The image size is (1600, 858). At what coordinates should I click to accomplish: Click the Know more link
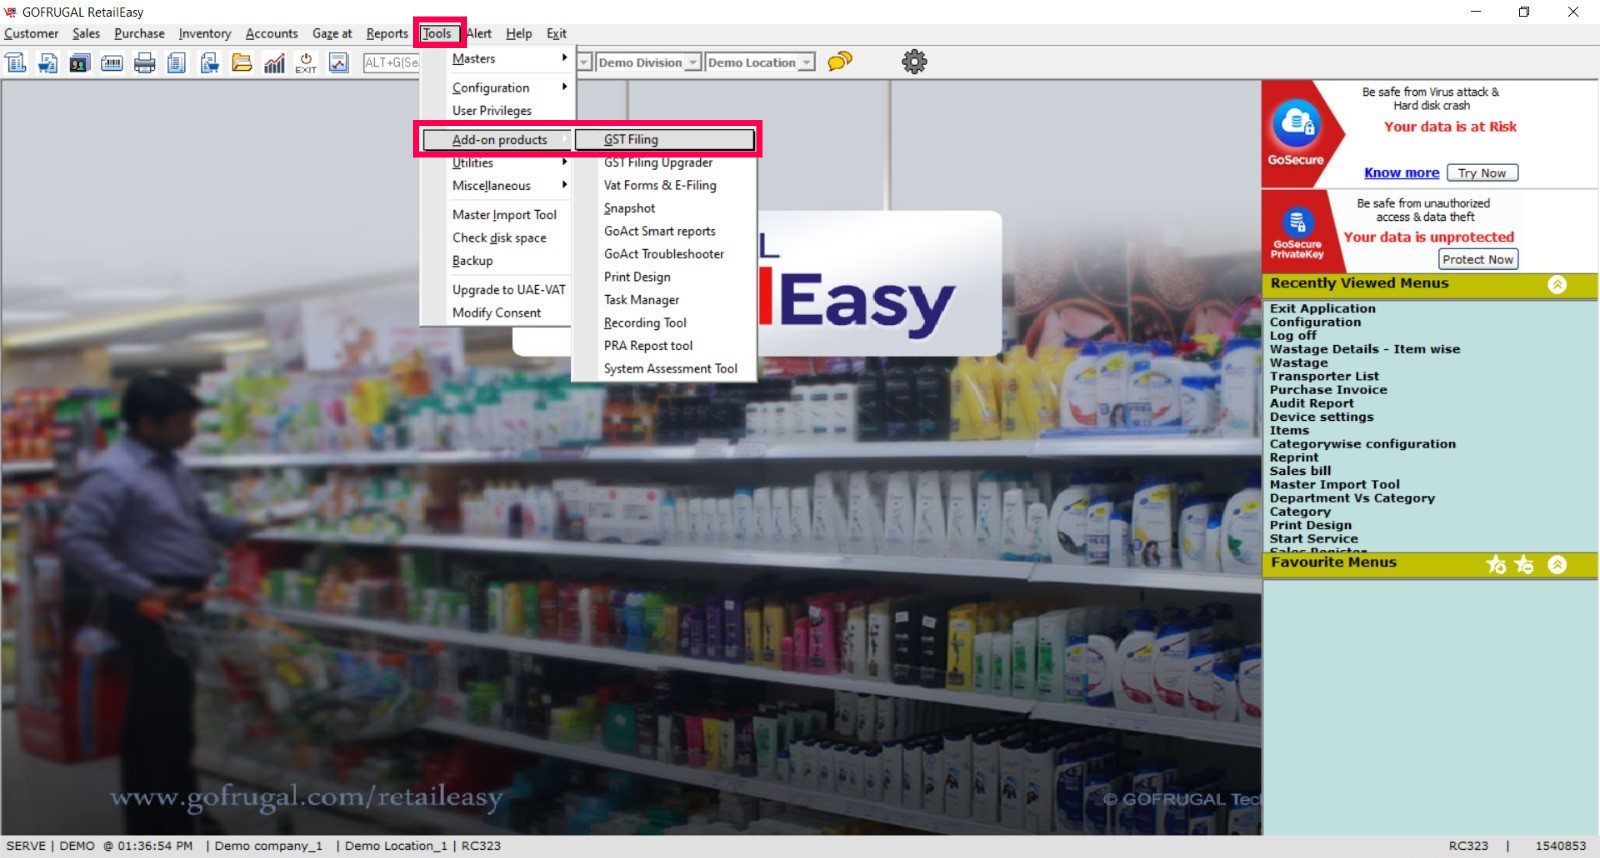click(1401, 173)
